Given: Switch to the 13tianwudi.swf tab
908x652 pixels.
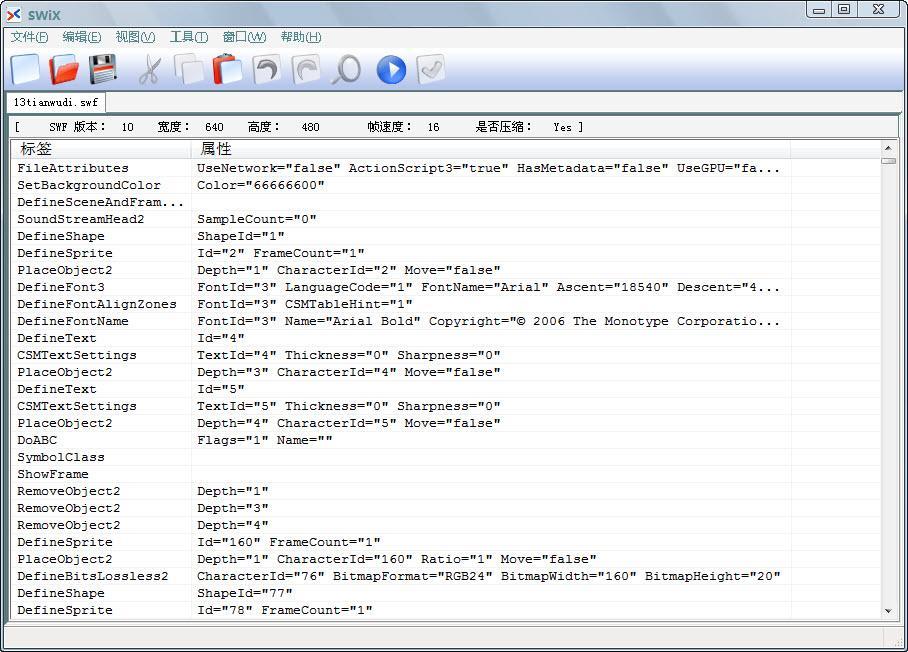Looking at the screenshot, I should click(x=55, y=101).
